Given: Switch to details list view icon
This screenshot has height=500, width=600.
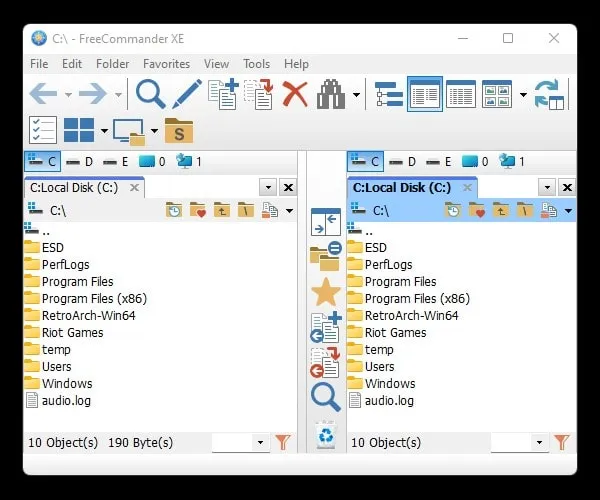Looking at the screenshot, I should coord(425,94).
